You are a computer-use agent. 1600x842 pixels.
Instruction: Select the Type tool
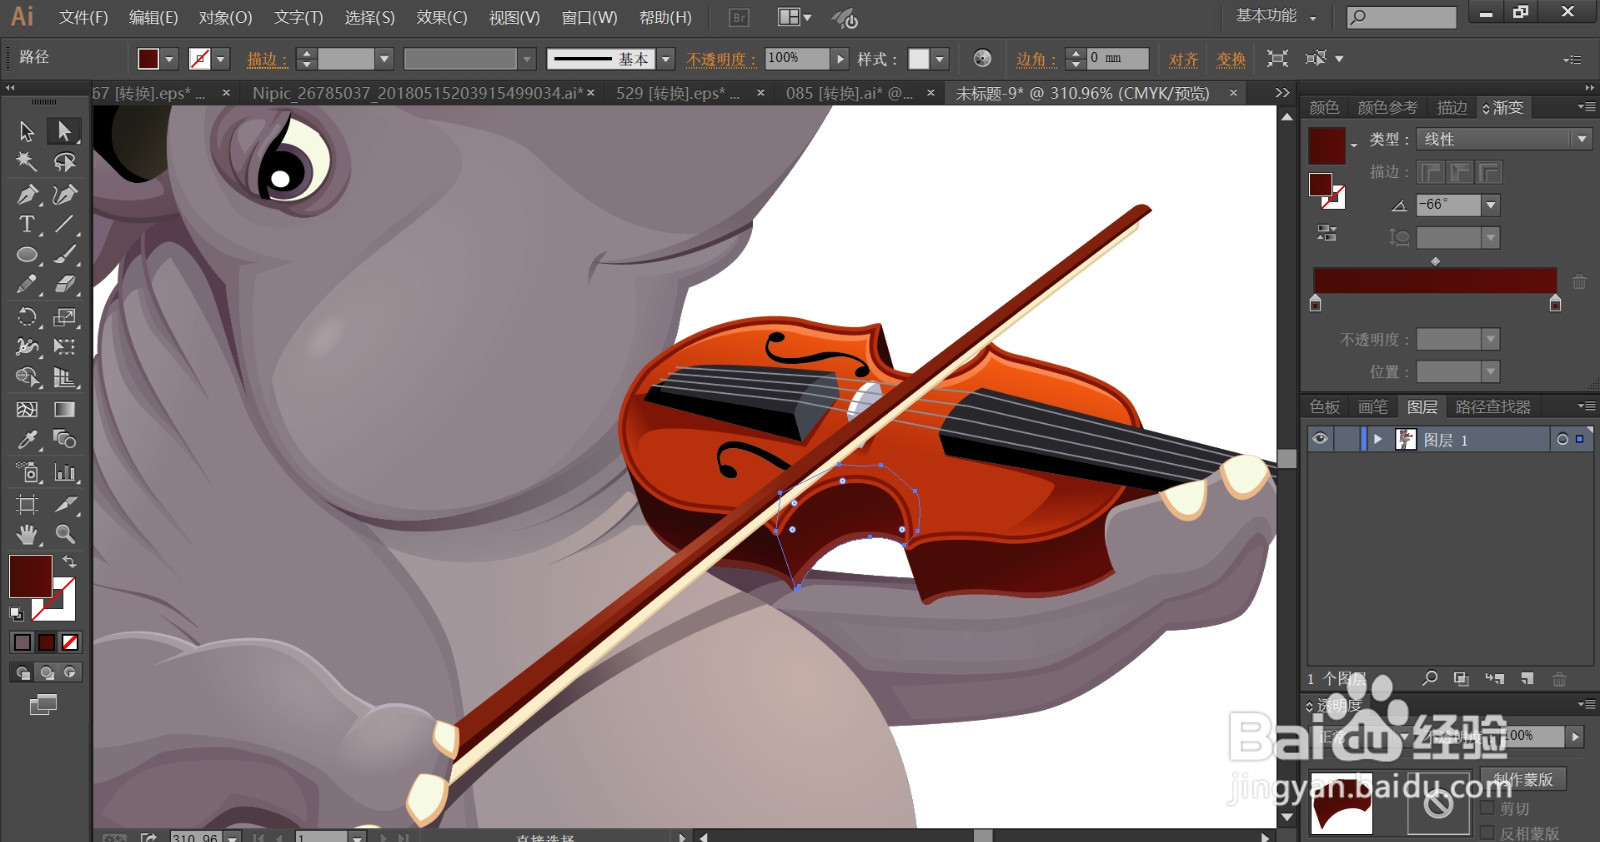click(27, 224)
